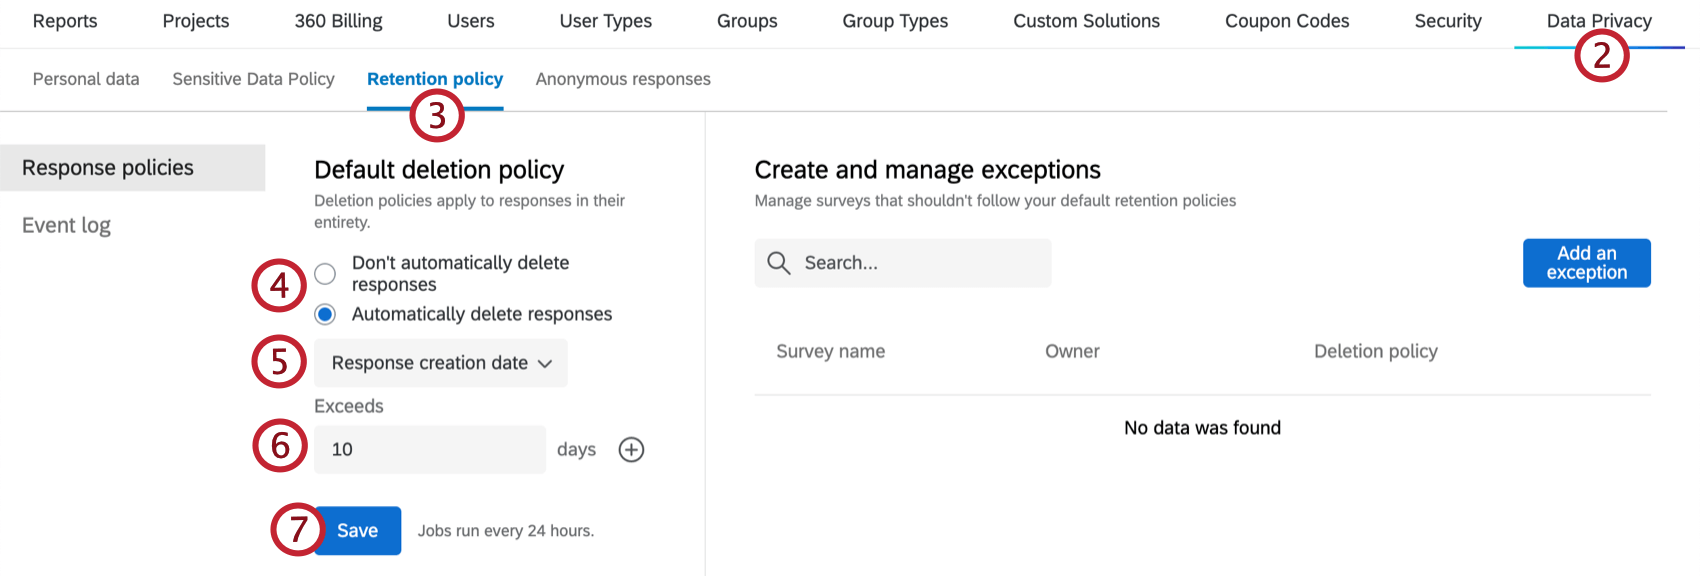
Task: Open the Response creation date dropdown
Action: point(441,363)
